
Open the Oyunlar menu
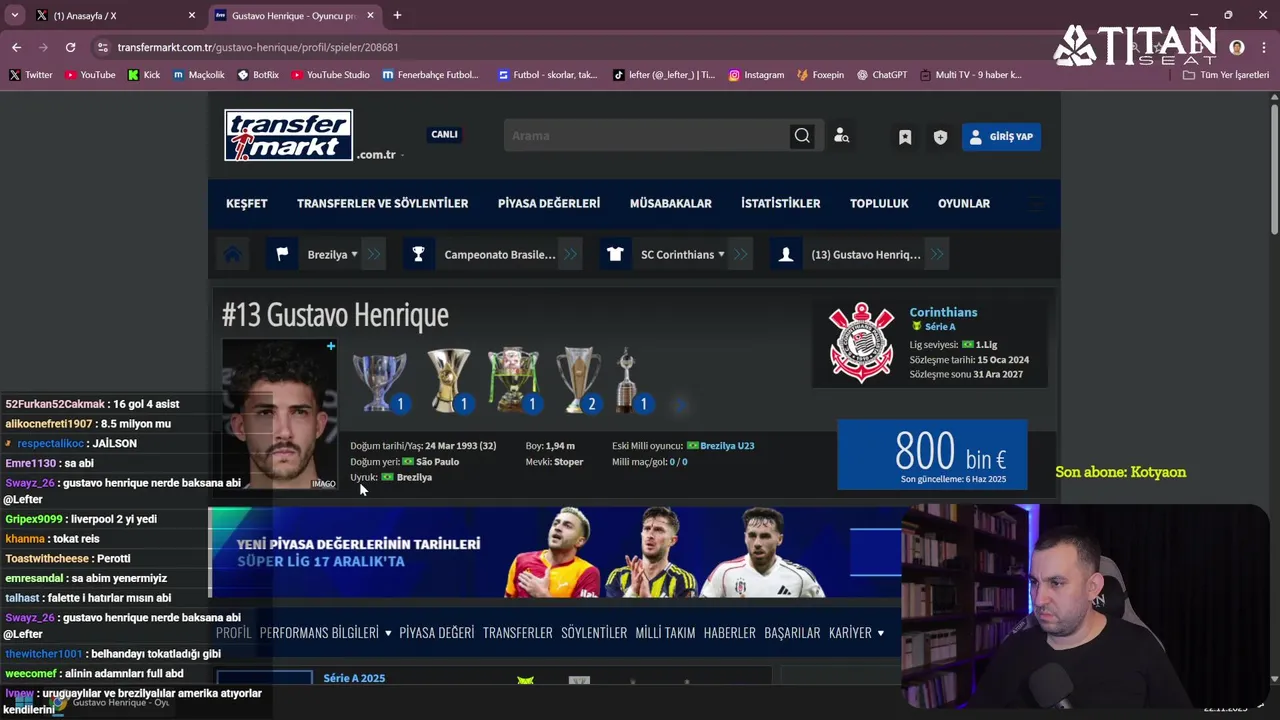964,203
